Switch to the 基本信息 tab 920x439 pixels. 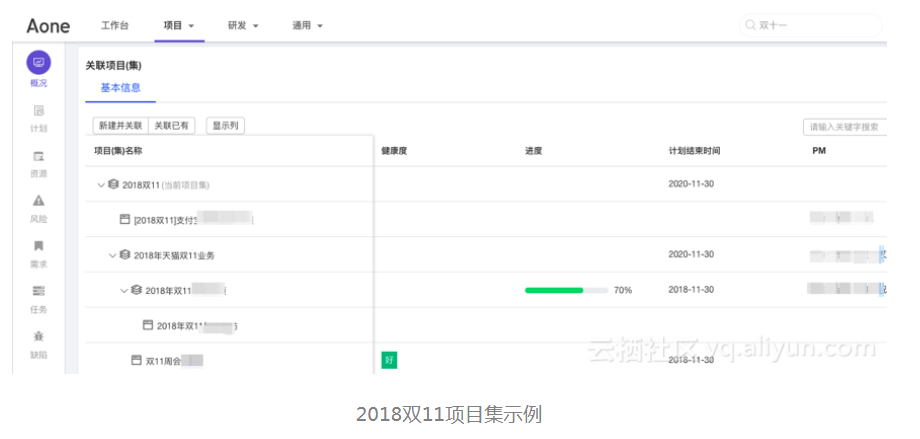point(120,88)
